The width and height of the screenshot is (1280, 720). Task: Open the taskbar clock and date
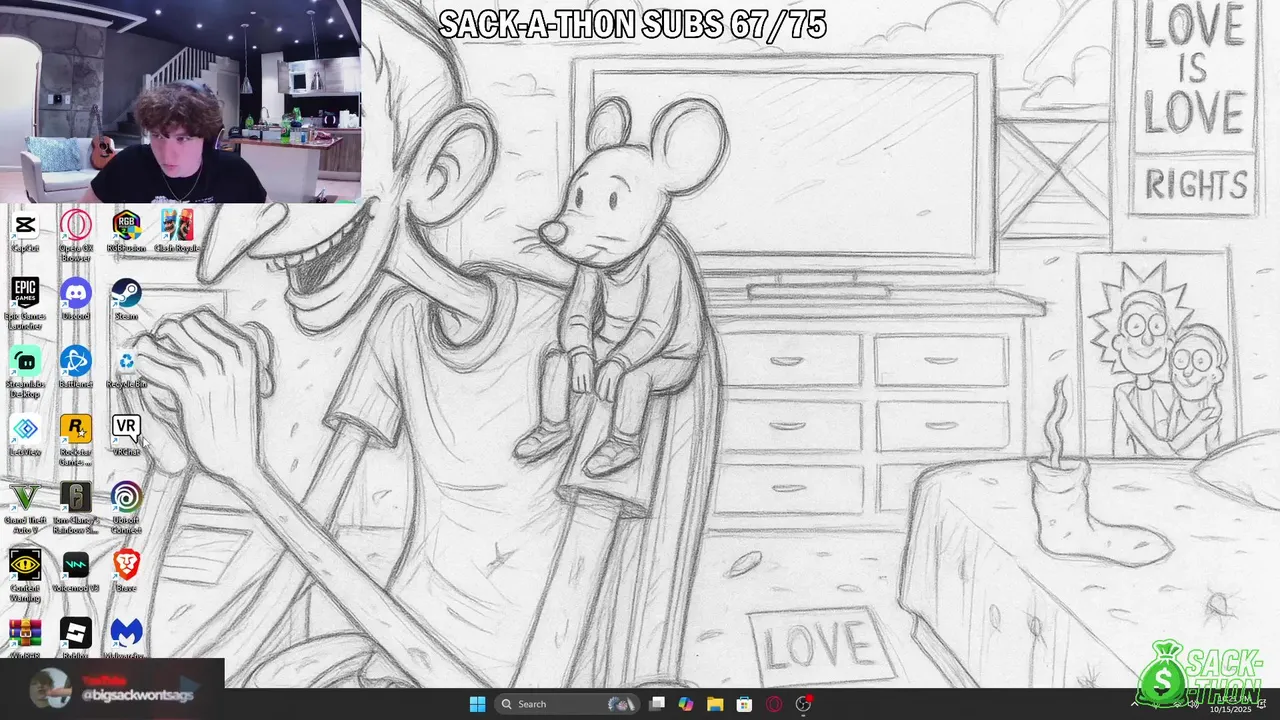(x=1229, y=705)
